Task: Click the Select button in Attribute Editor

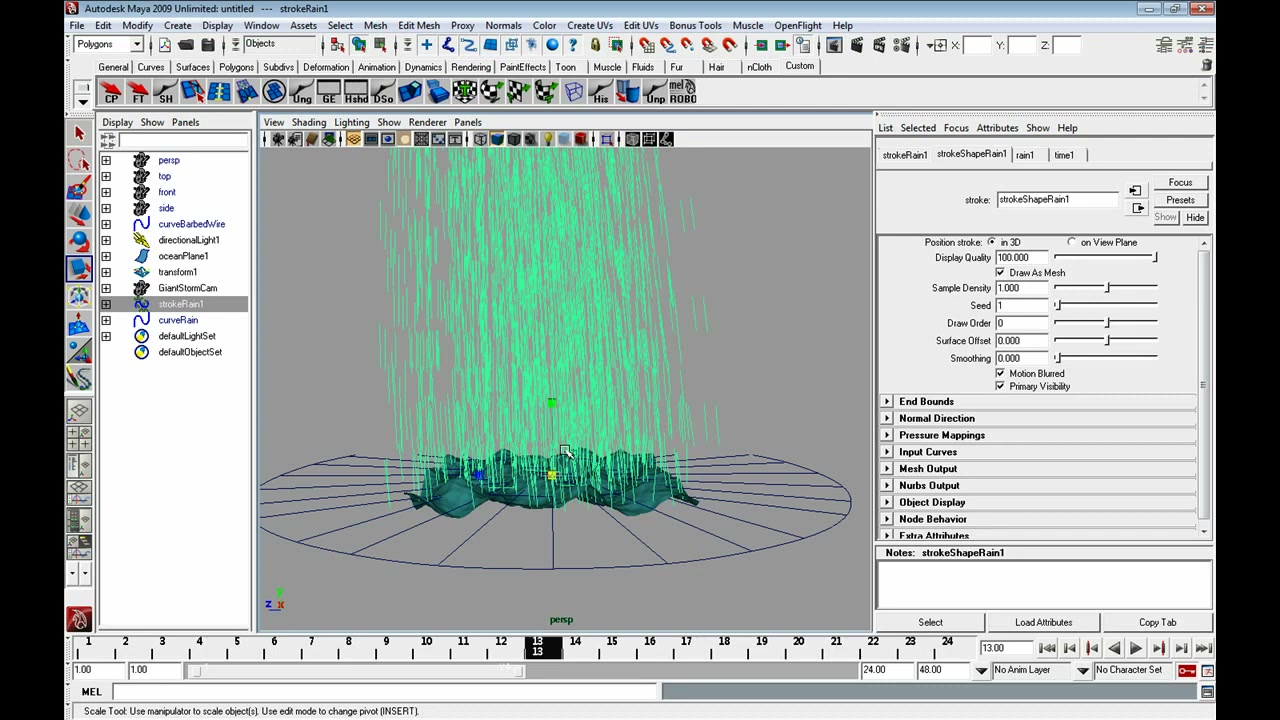Action: 930,622
